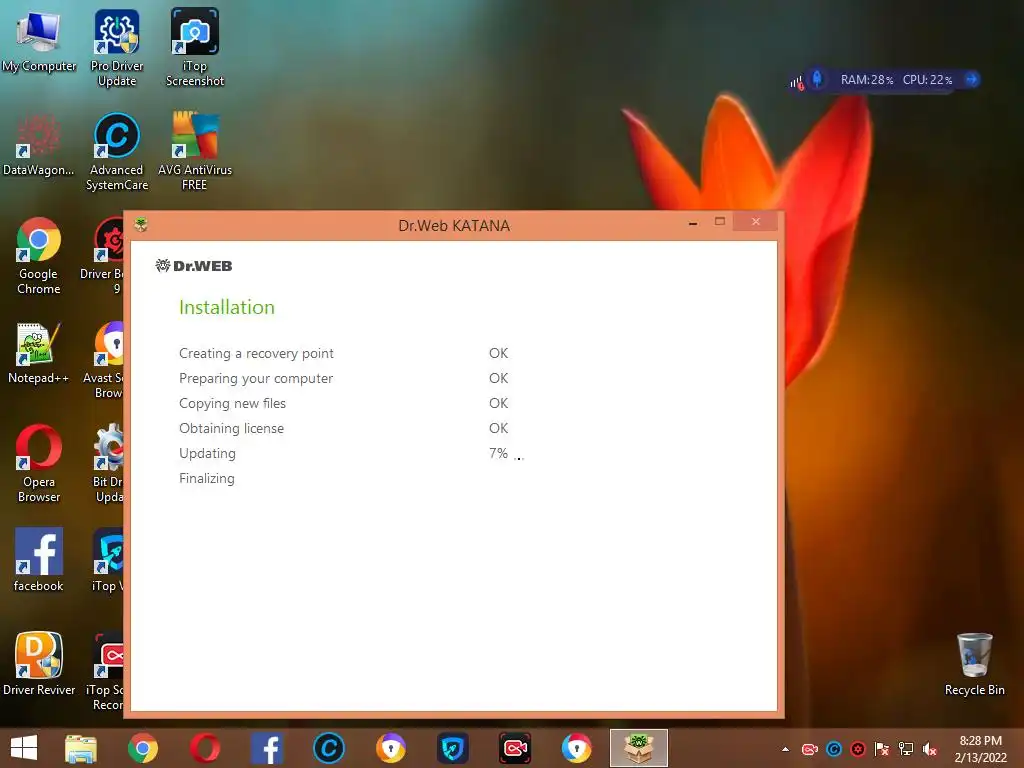
Task: Click the OK status beside Obtaining license
Action: [x=498, y=428]
